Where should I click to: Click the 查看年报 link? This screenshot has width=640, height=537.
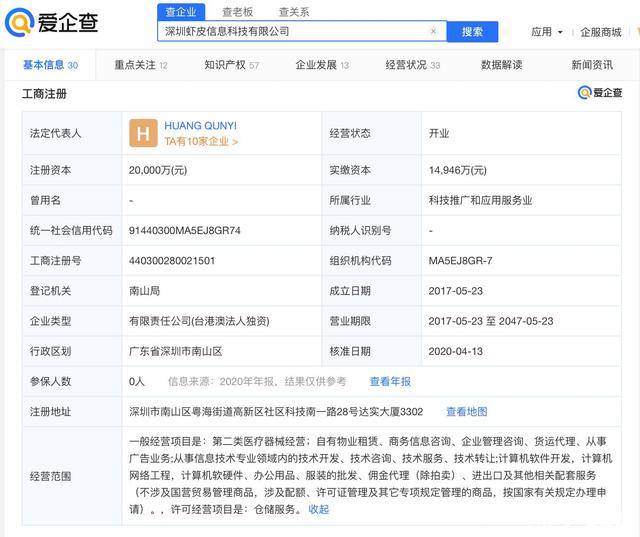tap(390, 382)
